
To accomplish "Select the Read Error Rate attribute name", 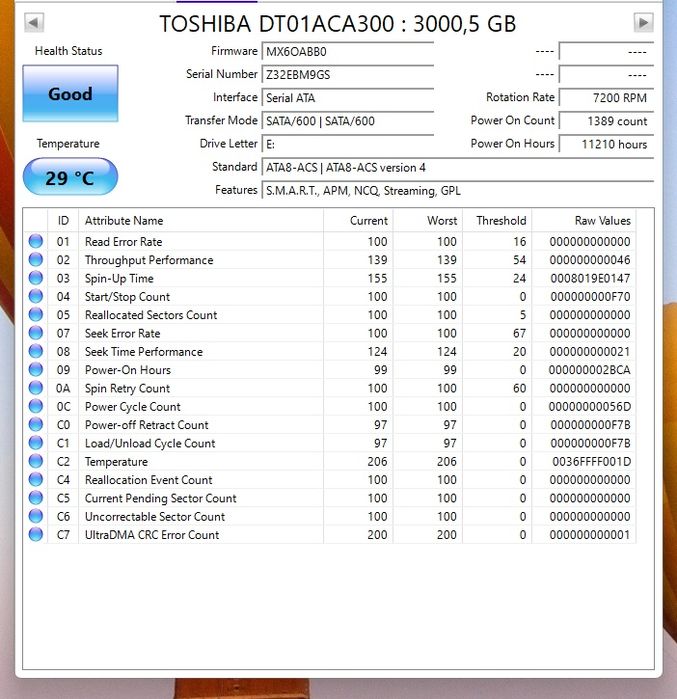I will 123,242.
